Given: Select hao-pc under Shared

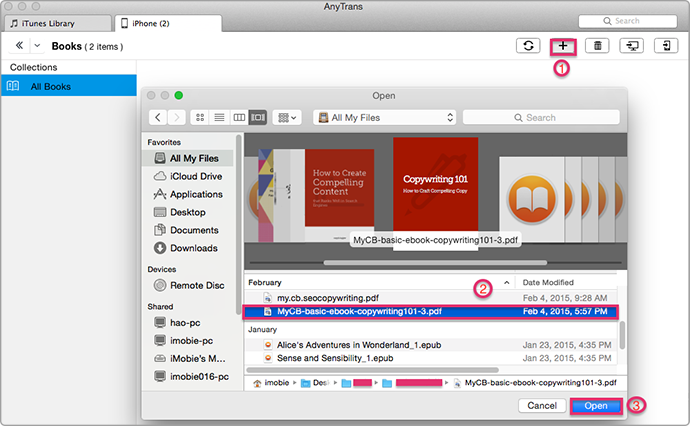Looking at the screenshot, I should coord(177,323).
